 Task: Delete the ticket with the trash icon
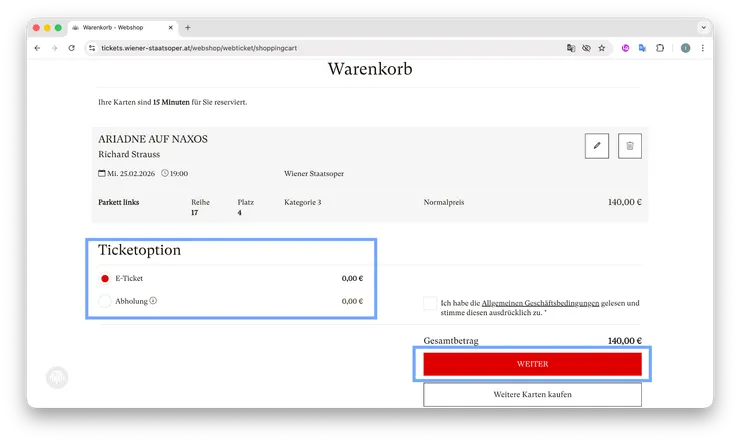(x=630, y=146)
